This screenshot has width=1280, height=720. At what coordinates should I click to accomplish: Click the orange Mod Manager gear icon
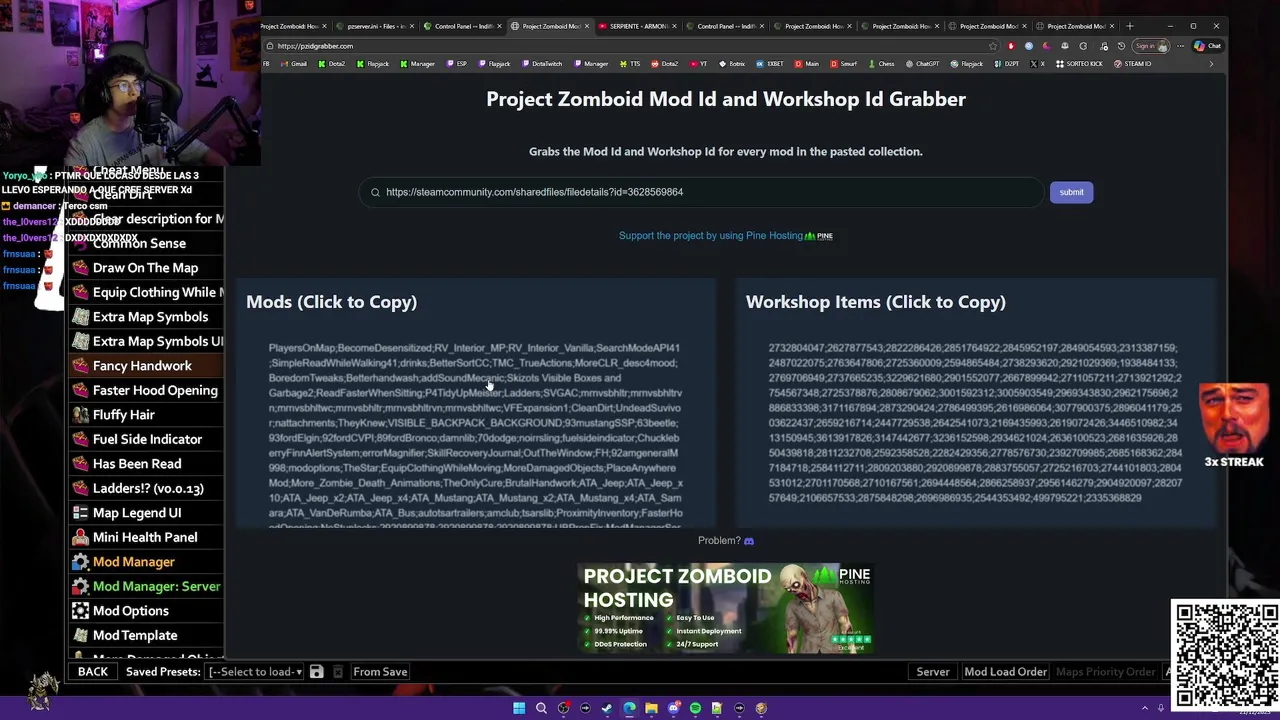tap(80, 562)
